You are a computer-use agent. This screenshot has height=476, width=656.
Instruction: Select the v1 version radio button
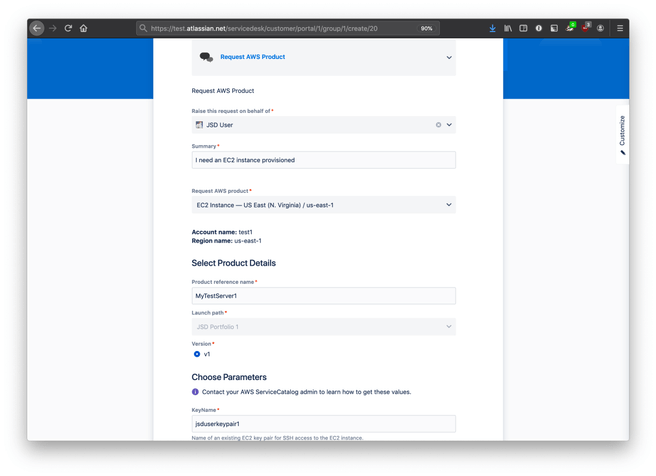(x=197, y=354)
